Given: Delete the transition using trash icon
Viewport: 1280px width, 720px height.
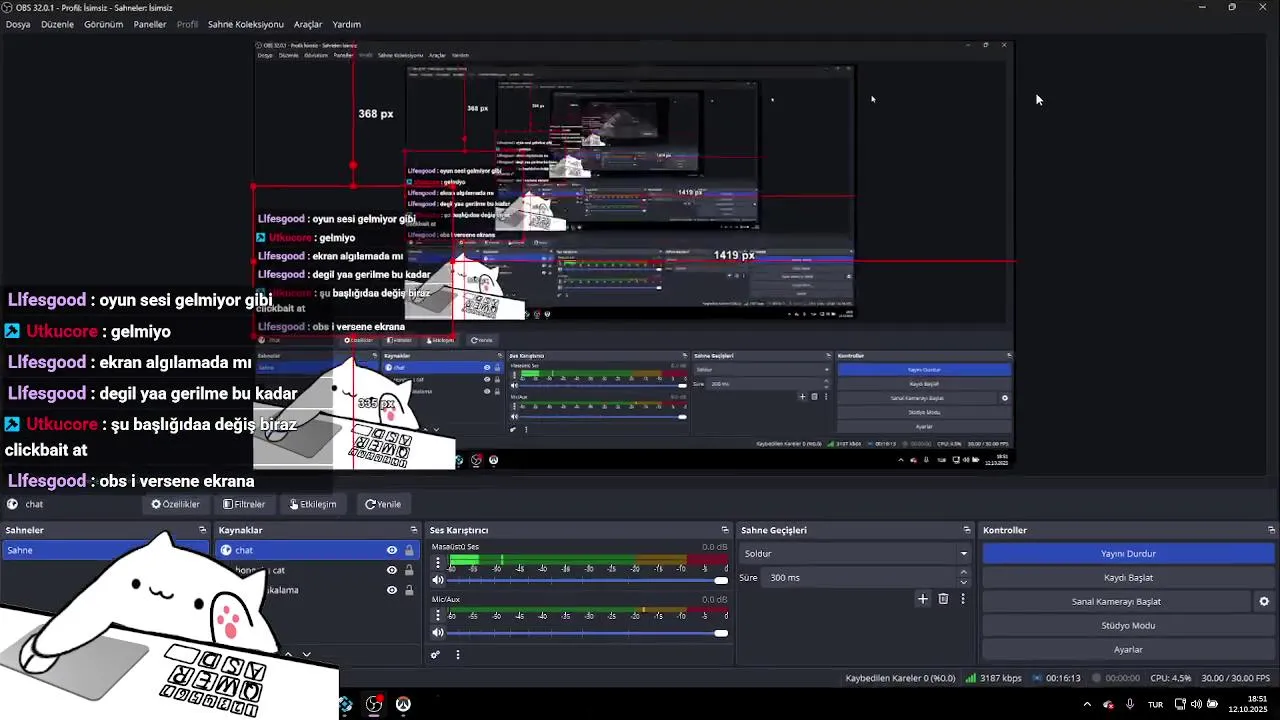Looking at the screenshot, I should tap(943, 599).
